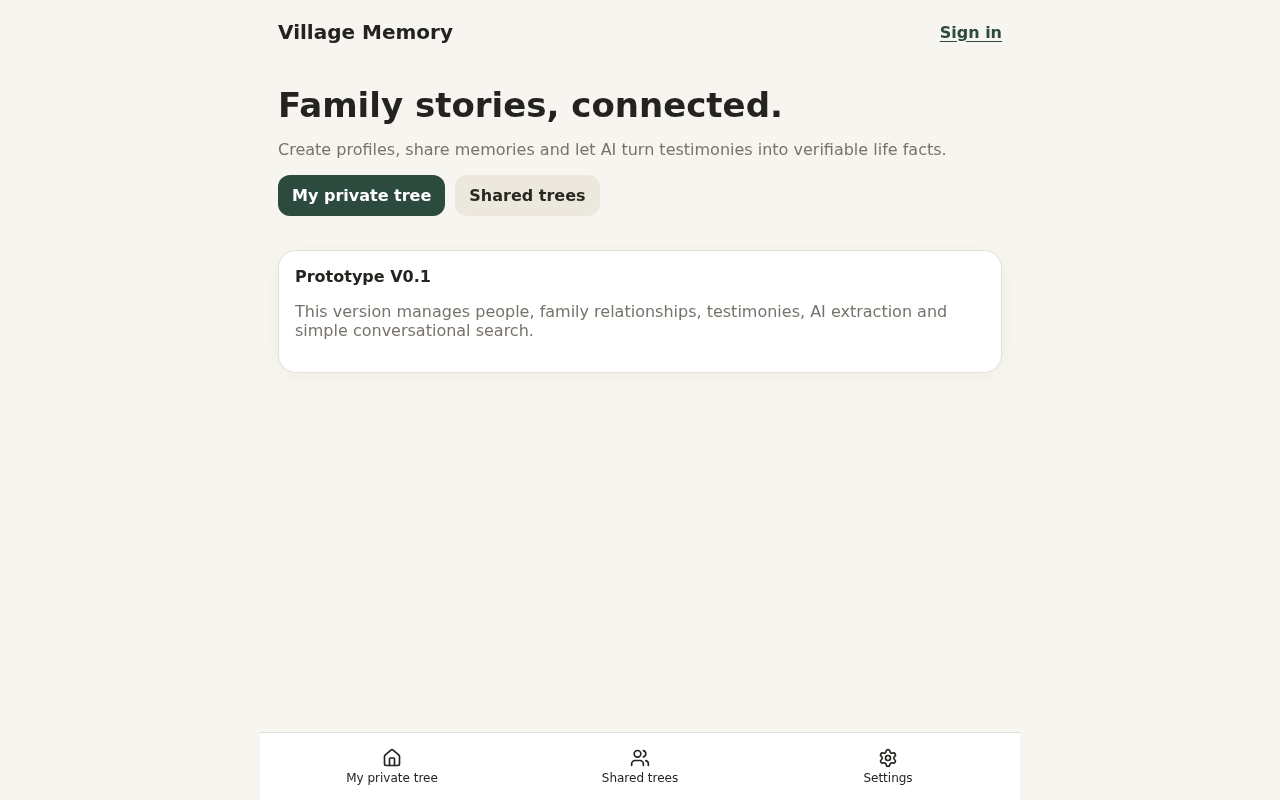Tap the My private tree label in bottom bar
Viewport: 1280px width, 800px height.
(x=392, y=778)
